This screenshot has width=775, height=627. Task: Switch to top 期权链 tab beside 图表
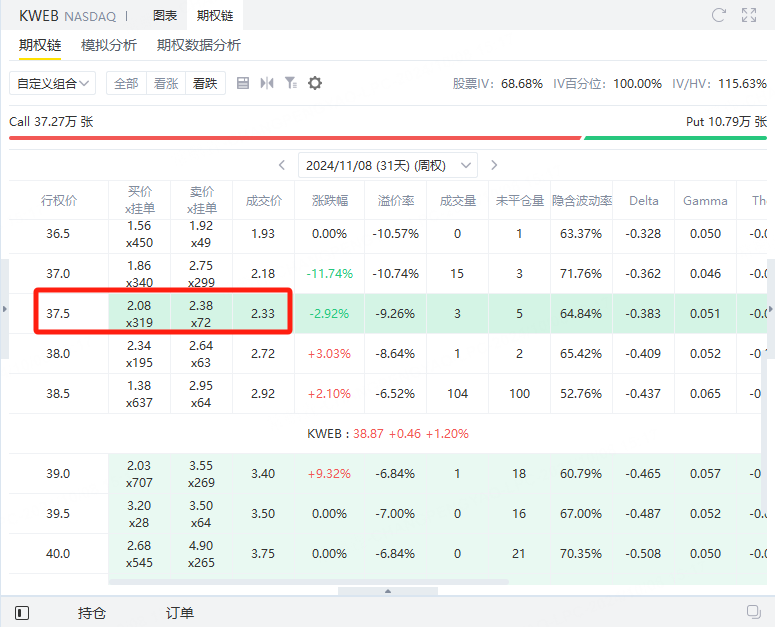[215, 16]
